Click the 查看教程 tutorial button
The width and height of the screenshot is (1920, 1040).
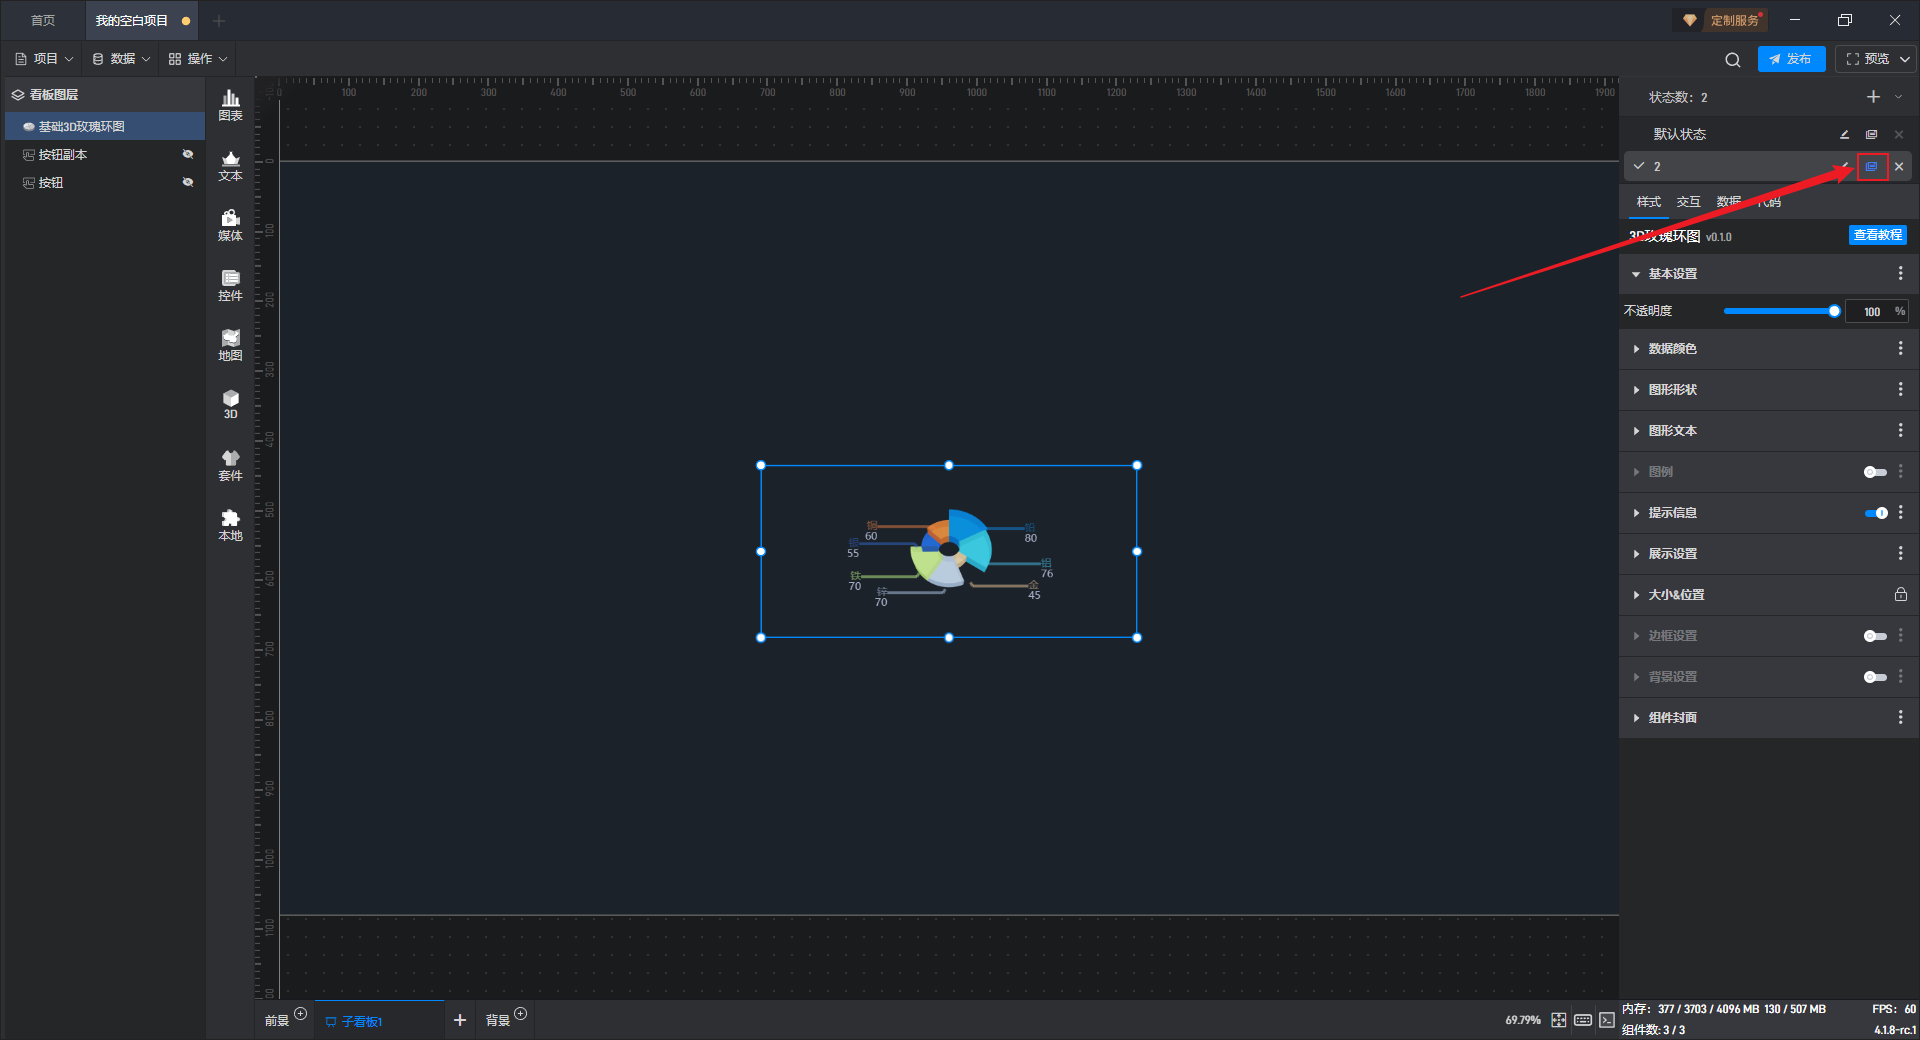1877,235
